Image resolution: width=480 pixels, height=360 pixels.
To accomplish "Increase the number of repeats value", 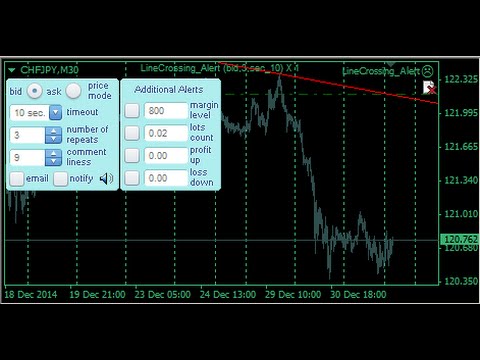I will coord(53,131).
